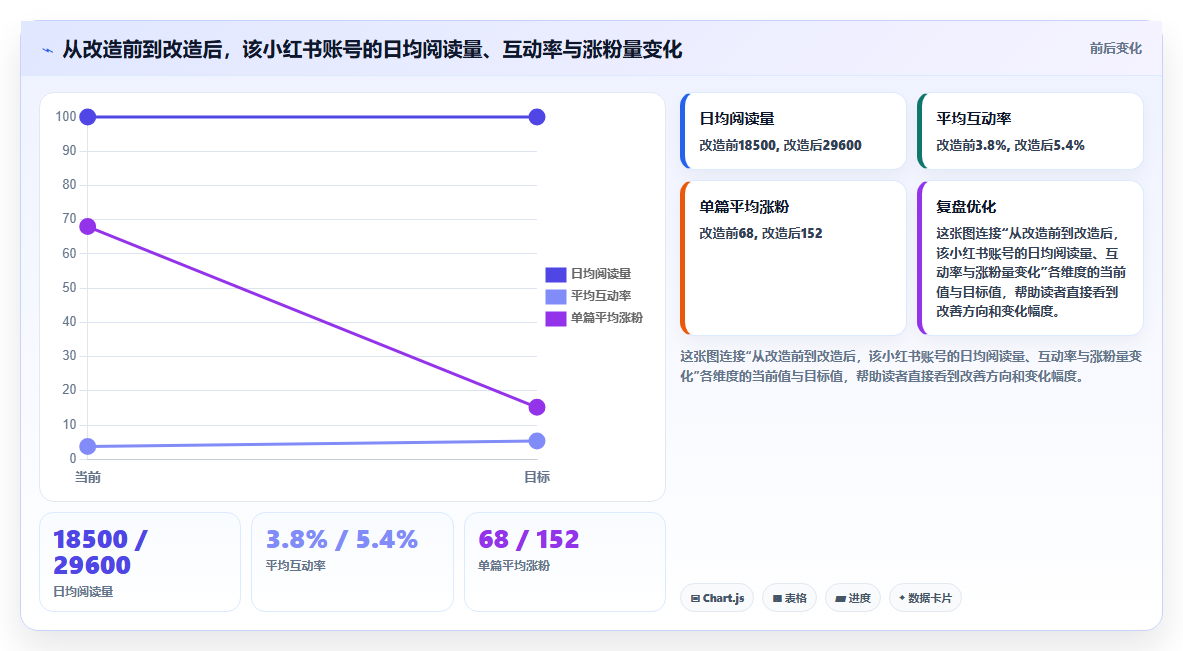Select the 平均互动率 point at 目标
Viewport: 1183px width, 651px height.
(x=536, y=441)
